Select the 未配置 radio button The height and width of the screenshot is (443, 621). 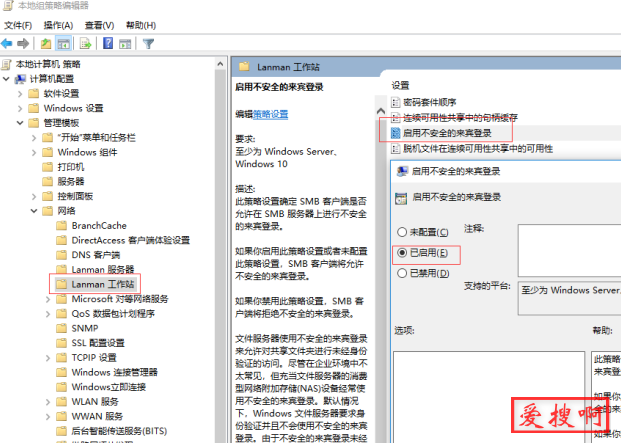coord(403,232)
